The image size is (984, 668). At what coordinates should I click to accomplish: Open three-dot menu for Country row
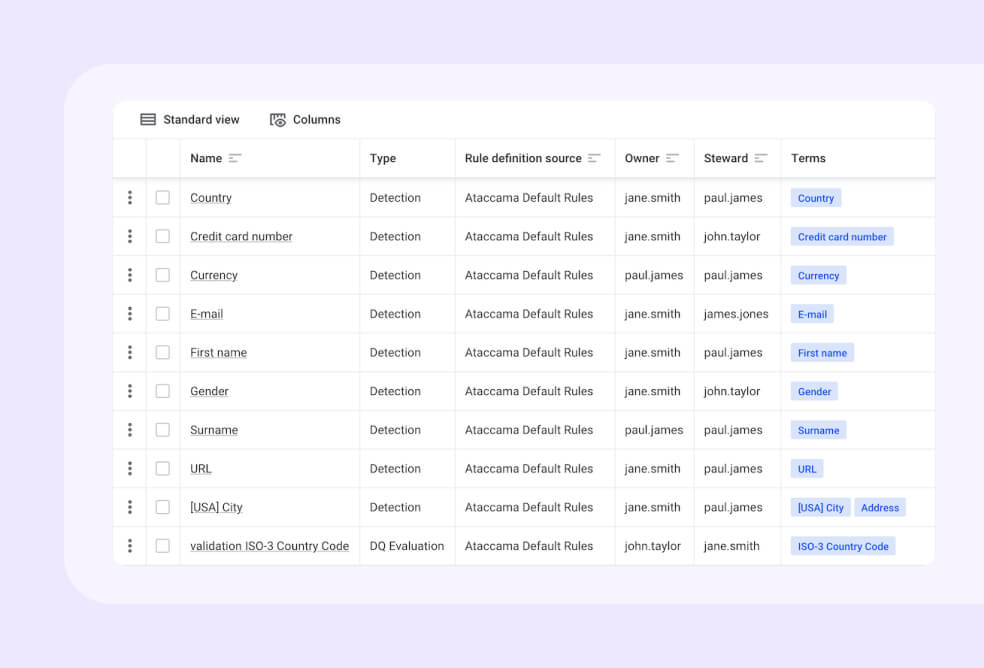tap(130, 198)
